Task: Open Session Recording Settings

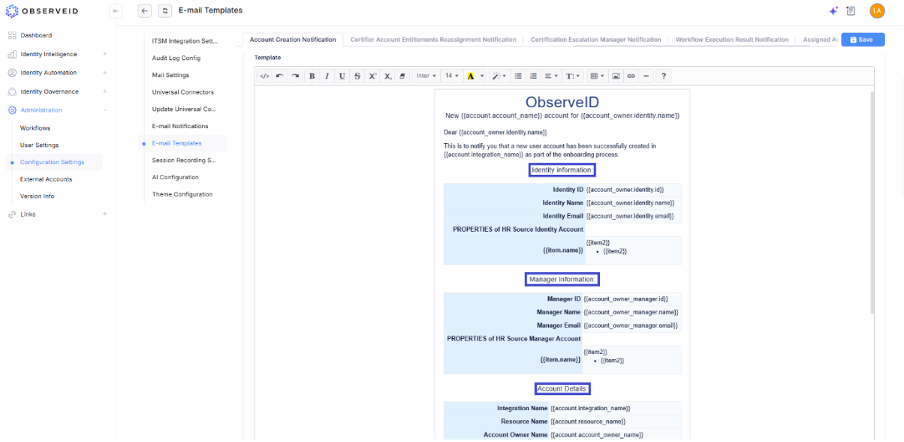Action: [x=183, y=160]
